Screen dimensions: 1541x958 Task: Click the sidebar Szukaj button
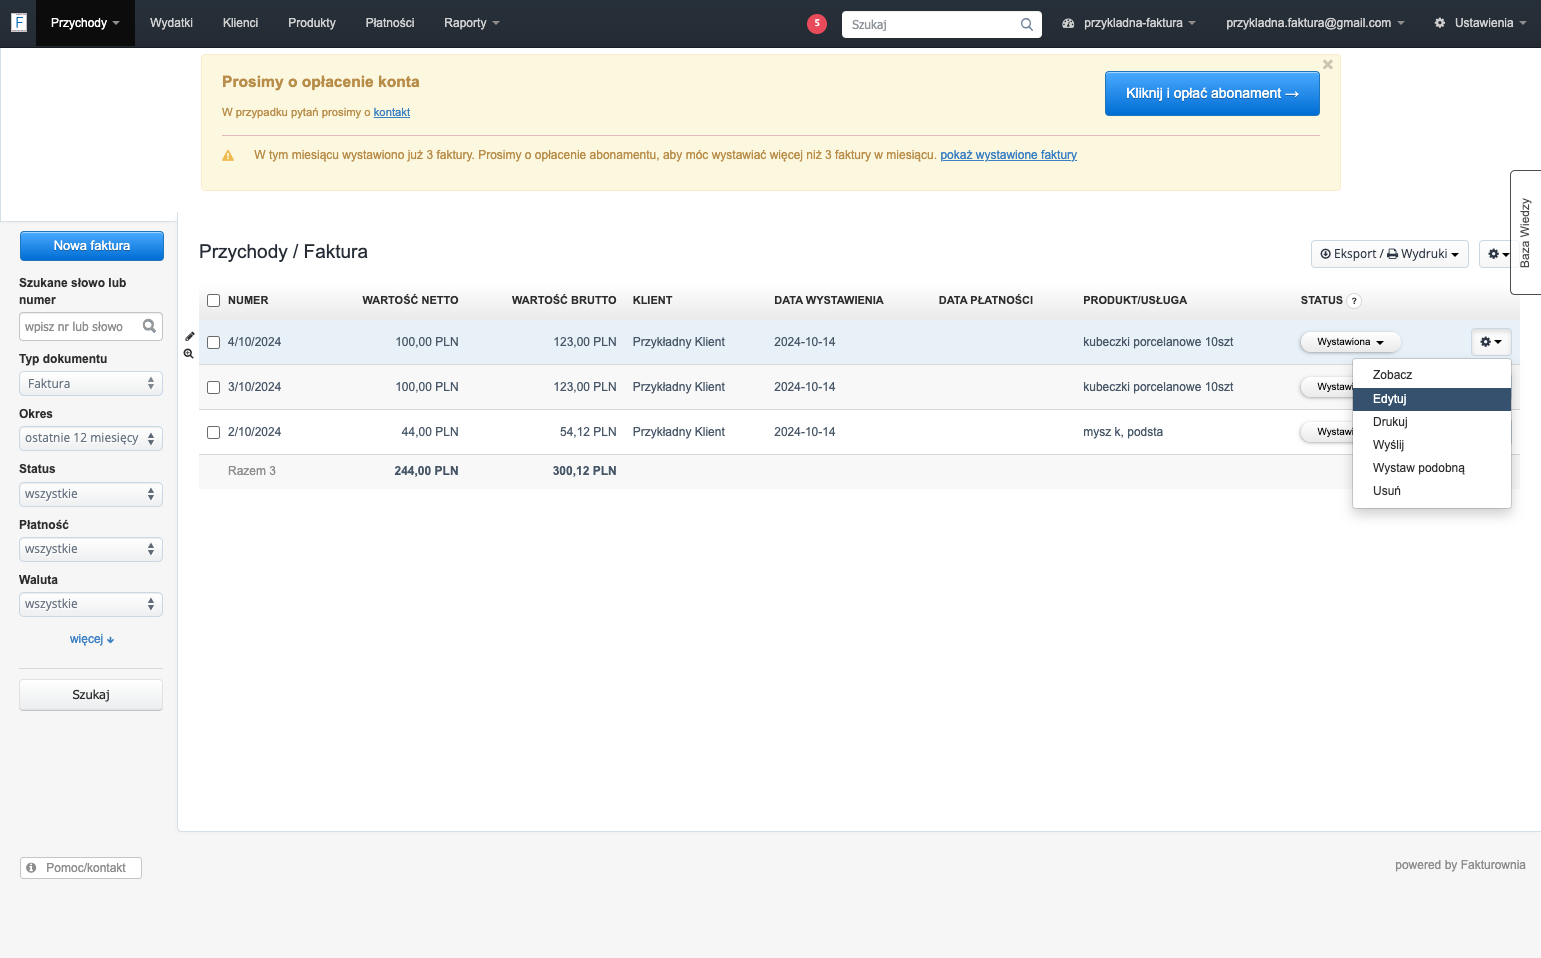point(91,695)
